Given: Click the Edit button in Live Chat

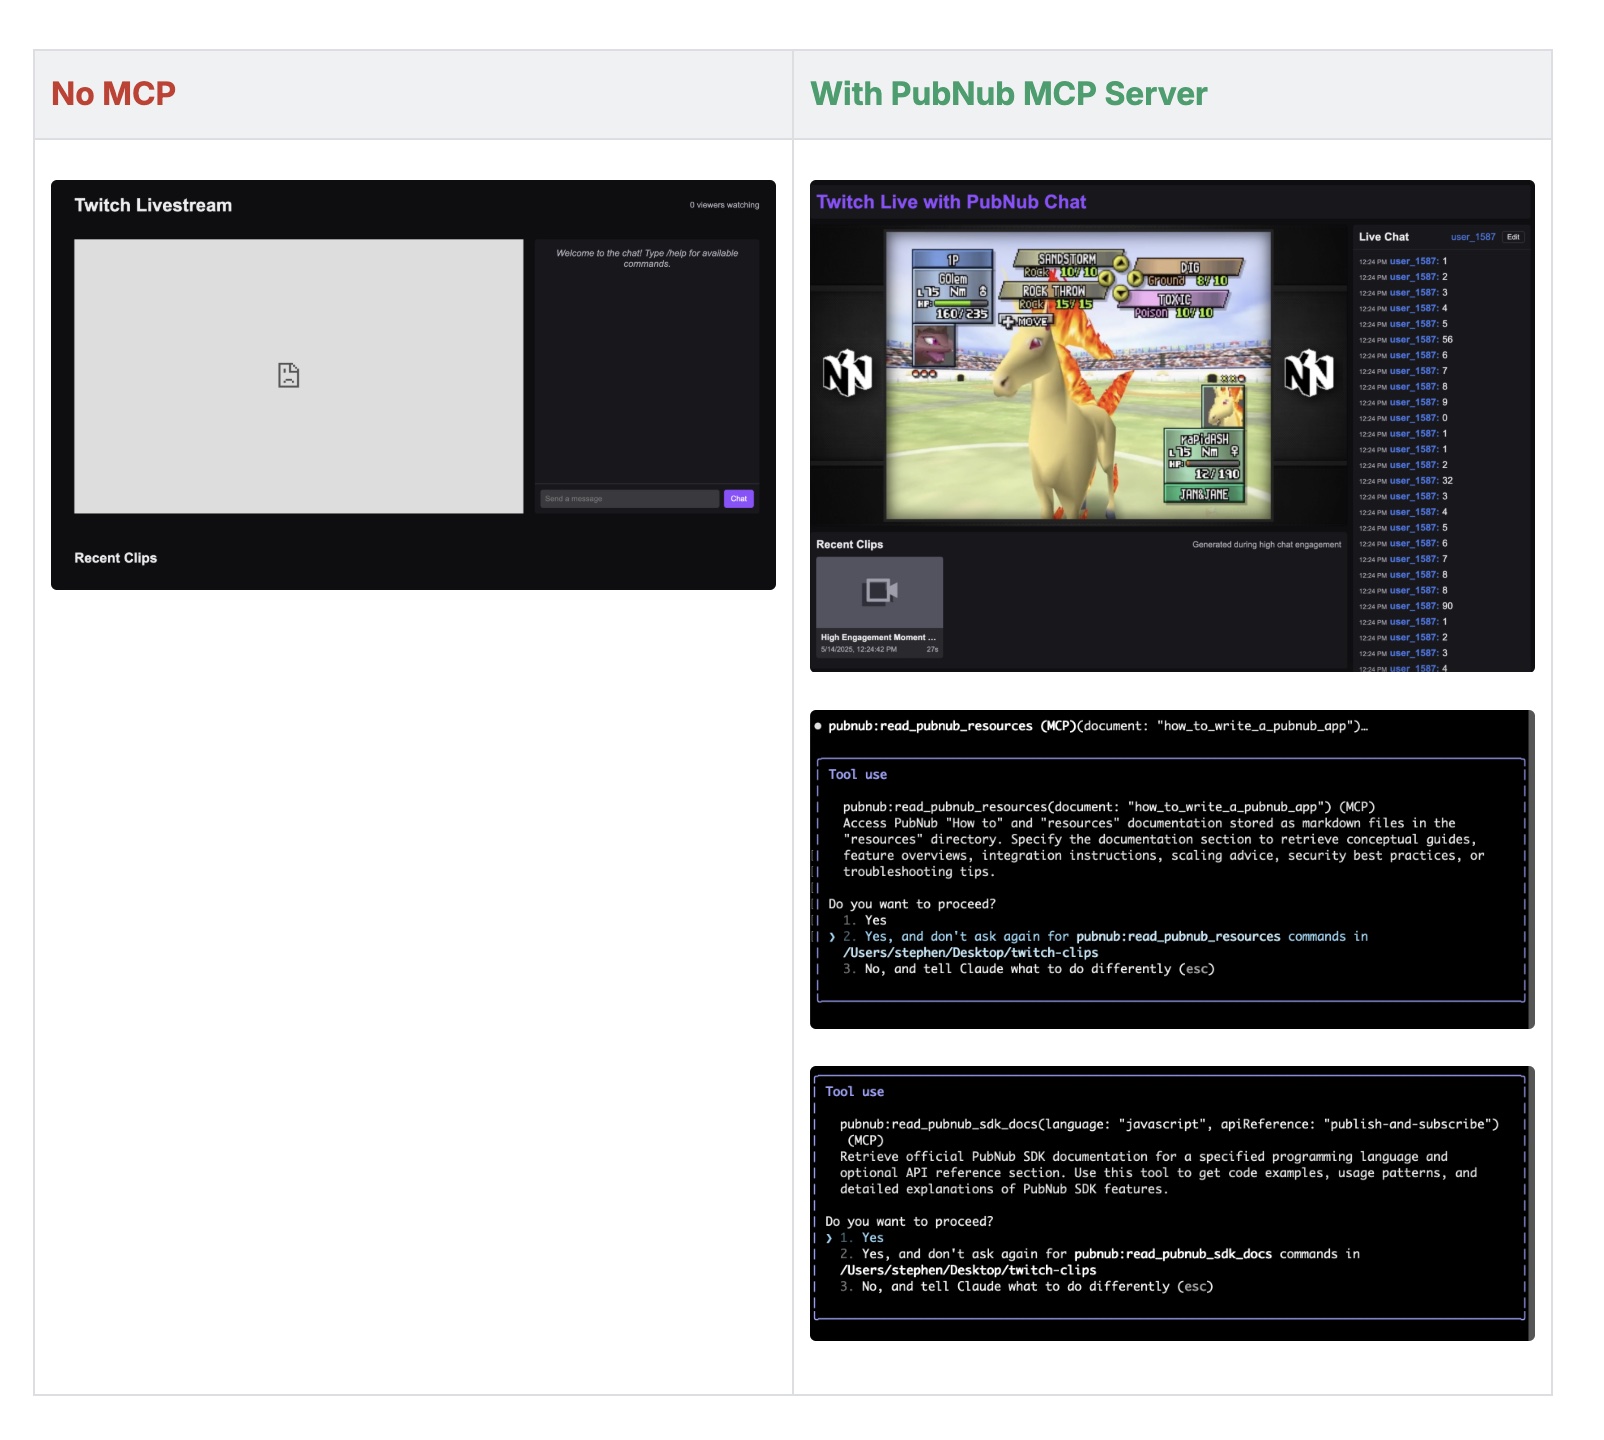Looking at the screenshot, I should (x=1513, y=237).
